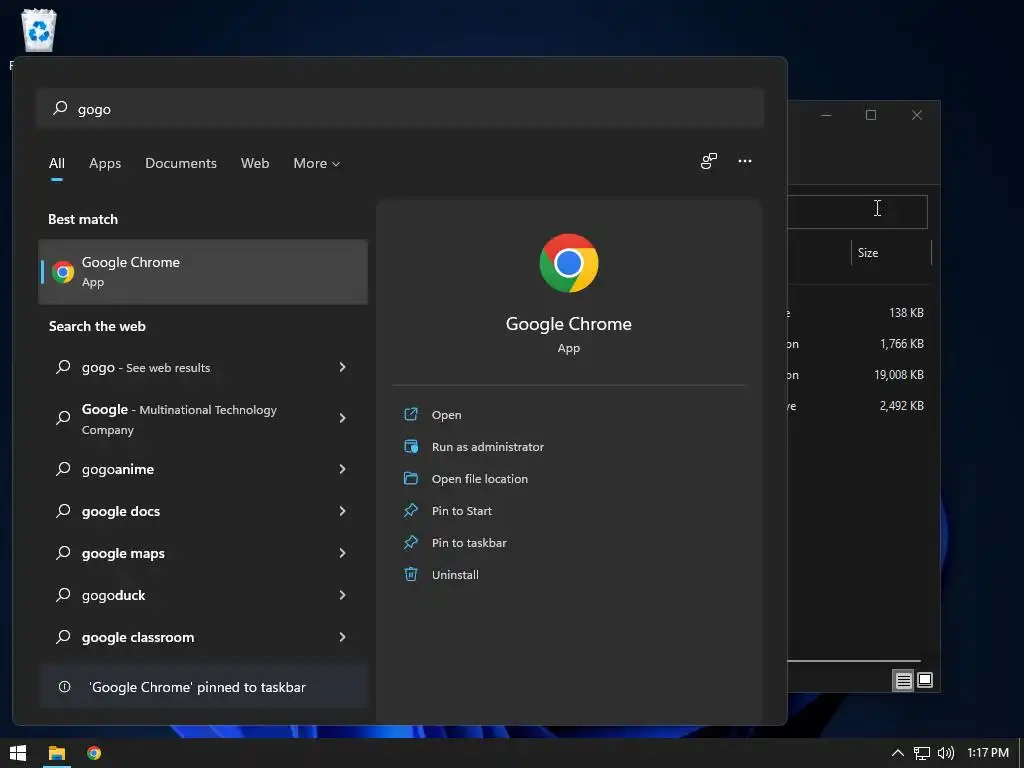Select the google classroom web suggestion
Image resolution: width=1024 pixels, height=768 pixels.
pyautogui.click(x=203, y=637)
